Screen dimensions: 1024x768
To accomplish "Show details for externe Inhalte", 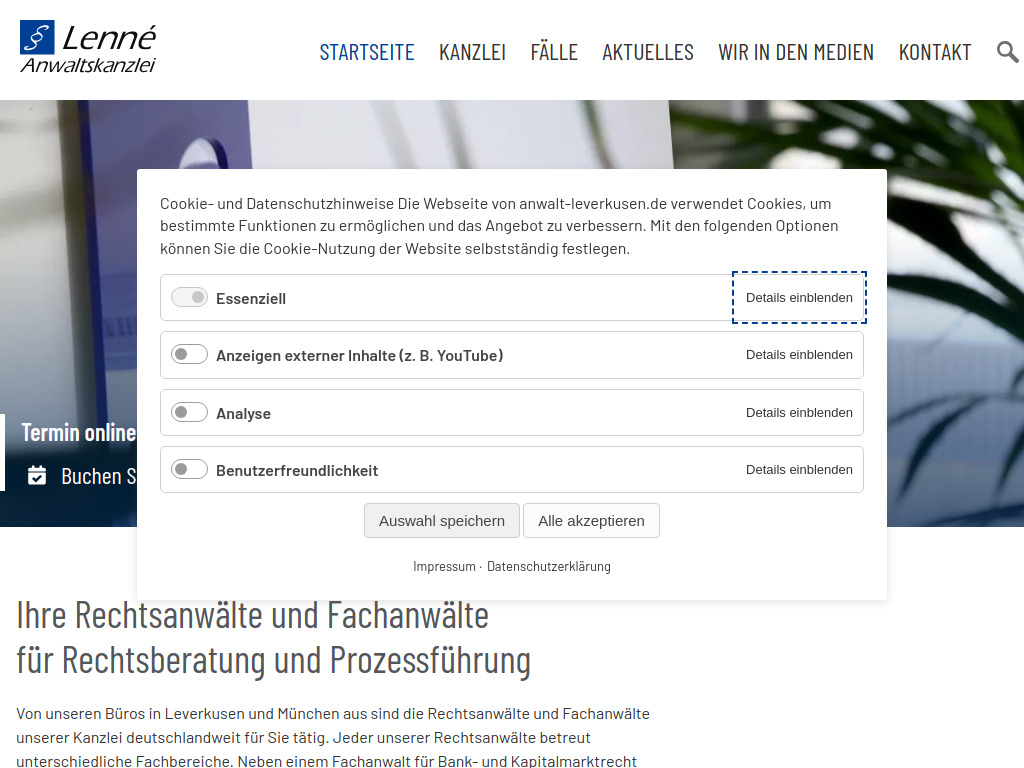I will [x=799, y=354].
